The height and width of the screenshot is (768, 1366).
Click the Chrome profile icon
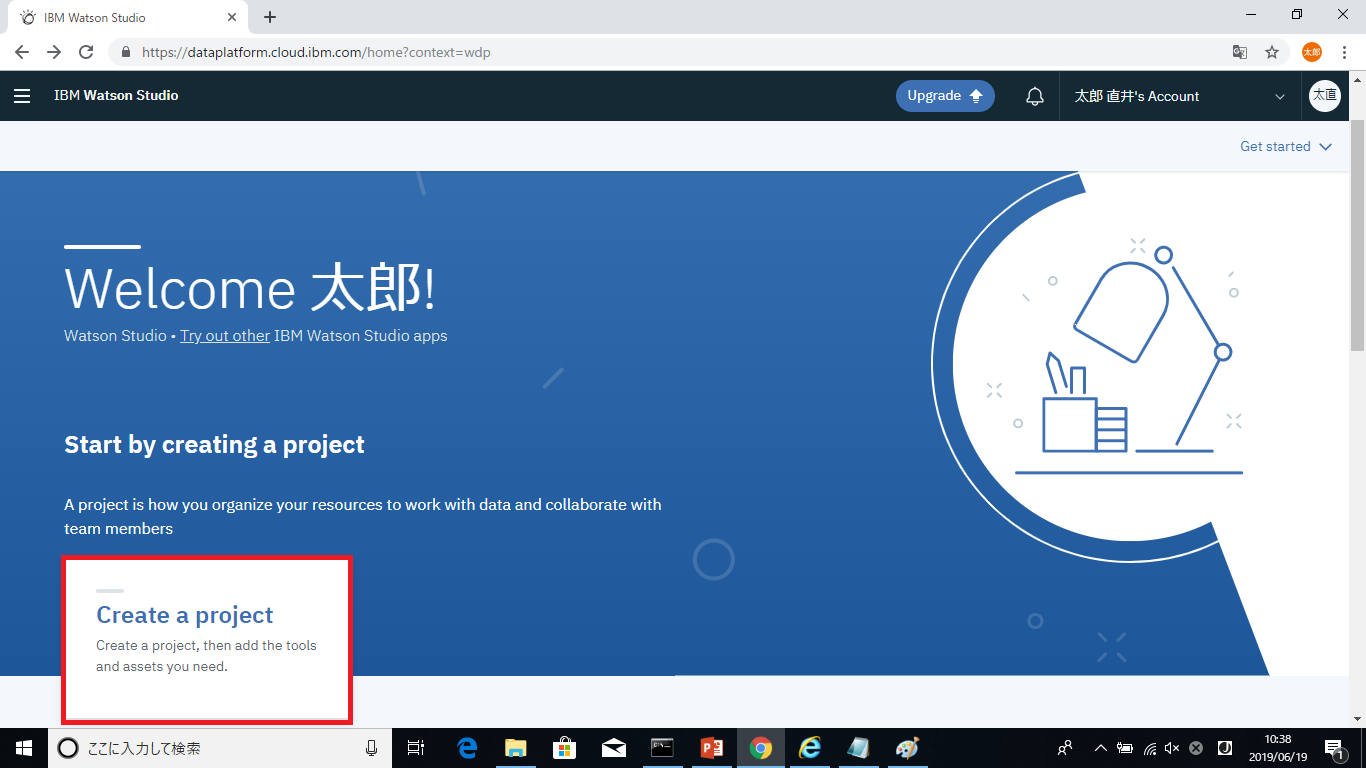[1311, 52]
